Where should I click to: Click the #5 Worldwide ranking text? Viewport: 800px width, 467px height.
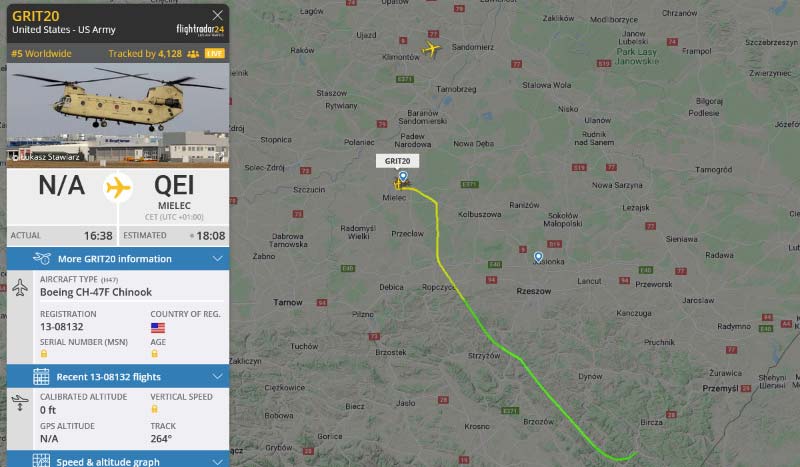[41, 54]
